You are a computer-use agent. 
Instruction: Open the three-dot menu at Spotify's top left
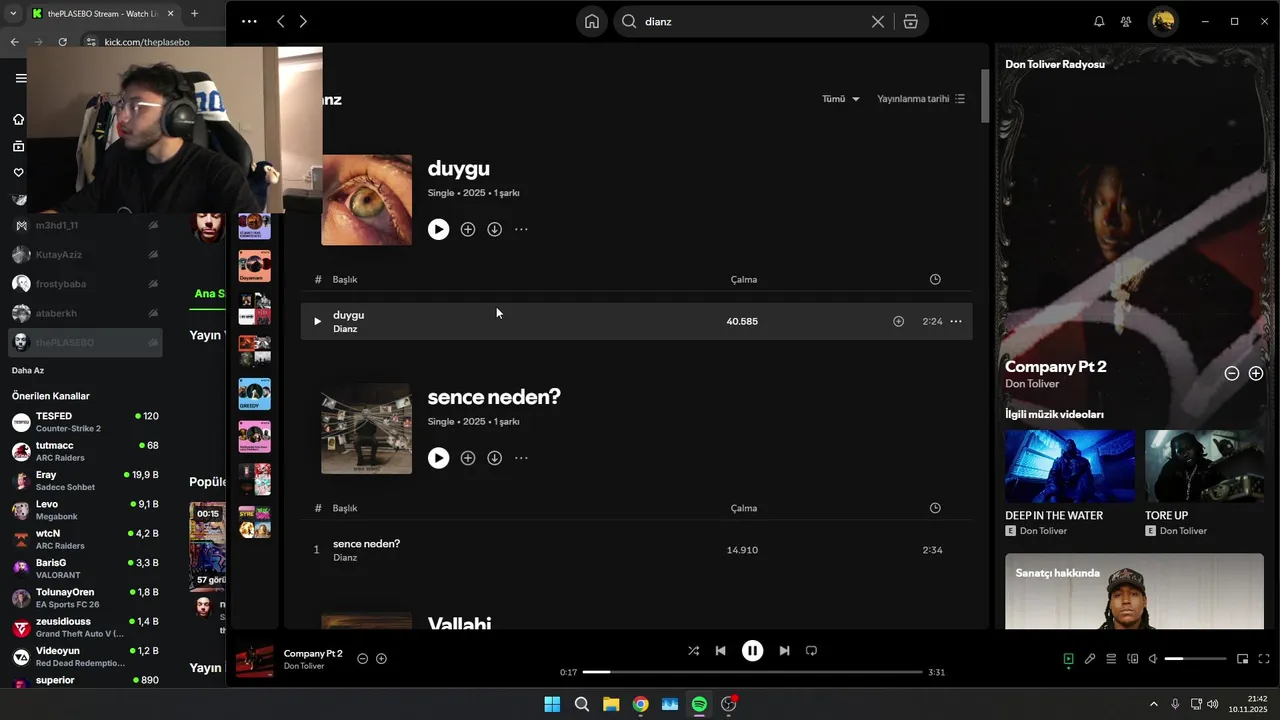pyautogui.click(x=249, y=21)
